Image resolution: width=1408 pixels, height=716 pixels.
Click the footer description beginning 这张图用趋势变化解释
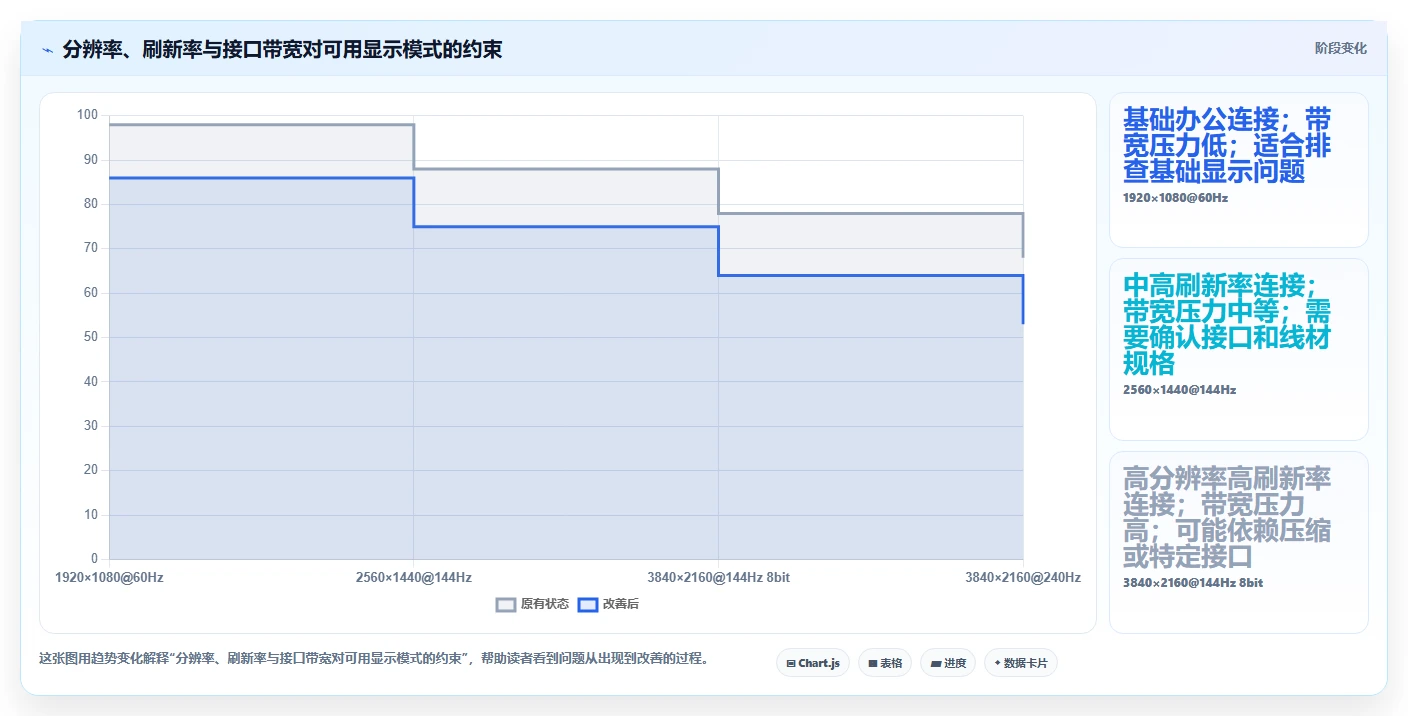point(373,659)
